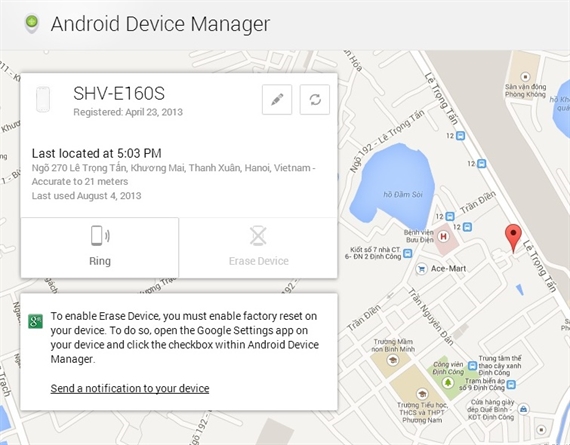Open Send a notification to your device link
Screen dimensions: 570x445
[130, 388]
